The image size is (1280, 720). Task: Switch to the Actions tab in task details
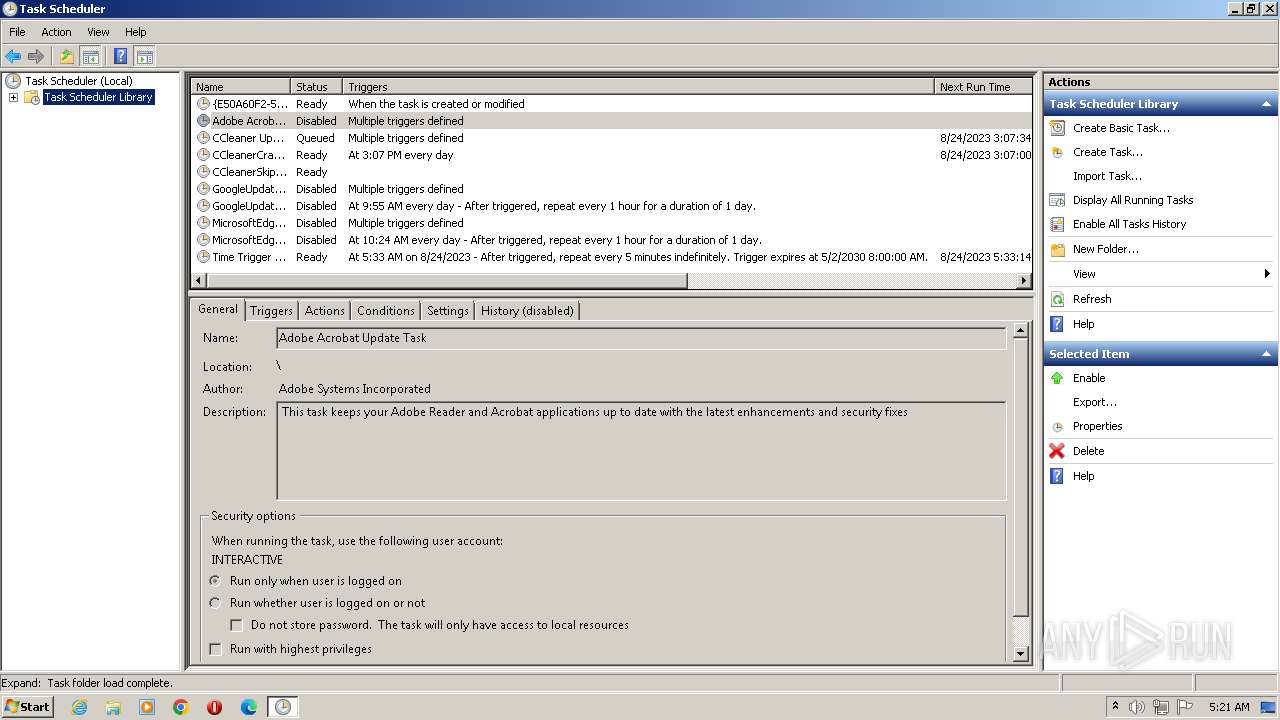(324, 311)
